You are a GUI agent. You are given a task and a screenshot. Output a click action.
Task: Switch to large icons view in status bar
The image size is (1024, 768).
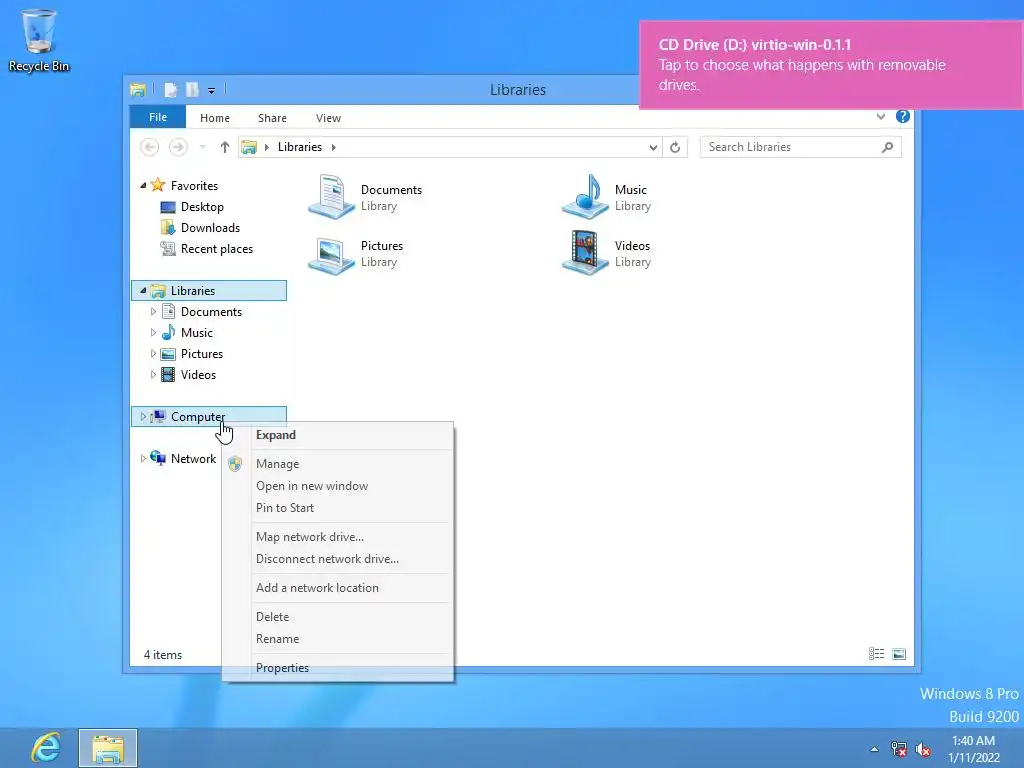click(899, 654)
